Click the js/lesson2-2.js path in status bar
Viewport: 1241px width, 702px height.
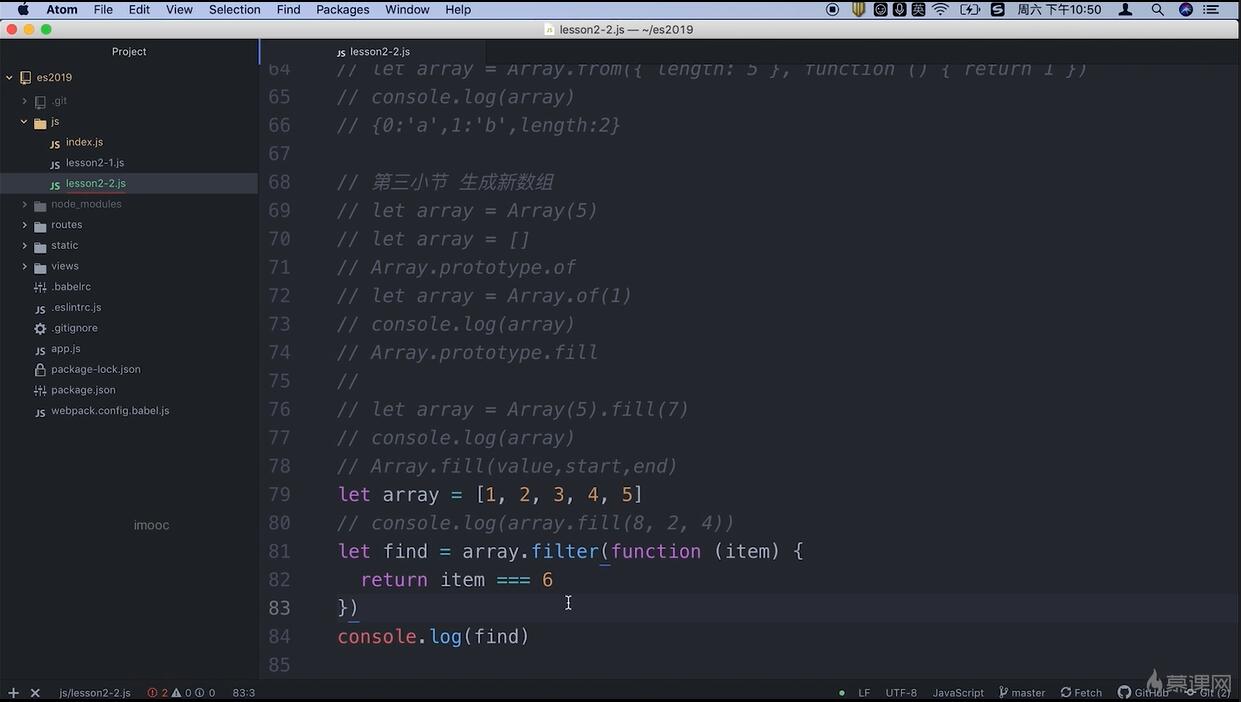coord(95,693)
